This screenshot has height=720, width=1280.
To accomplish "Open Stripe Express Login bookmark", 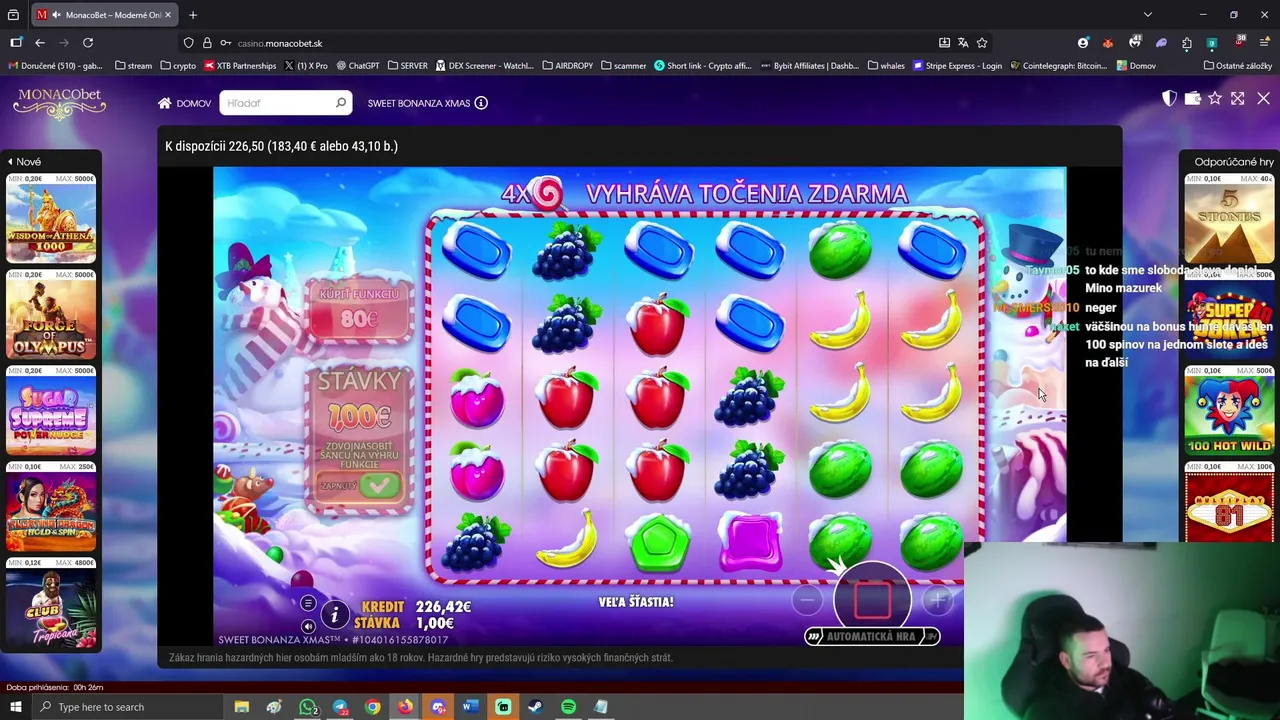I will tap(956, 66).
